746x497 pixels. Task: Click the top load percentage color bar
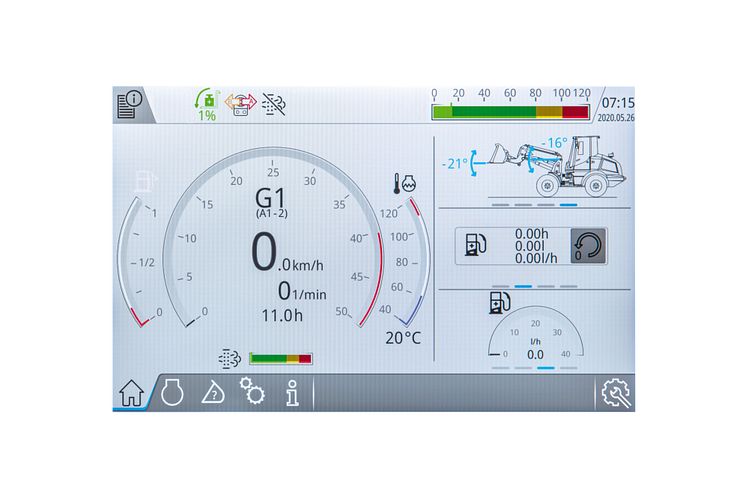[x=511, y=111]
